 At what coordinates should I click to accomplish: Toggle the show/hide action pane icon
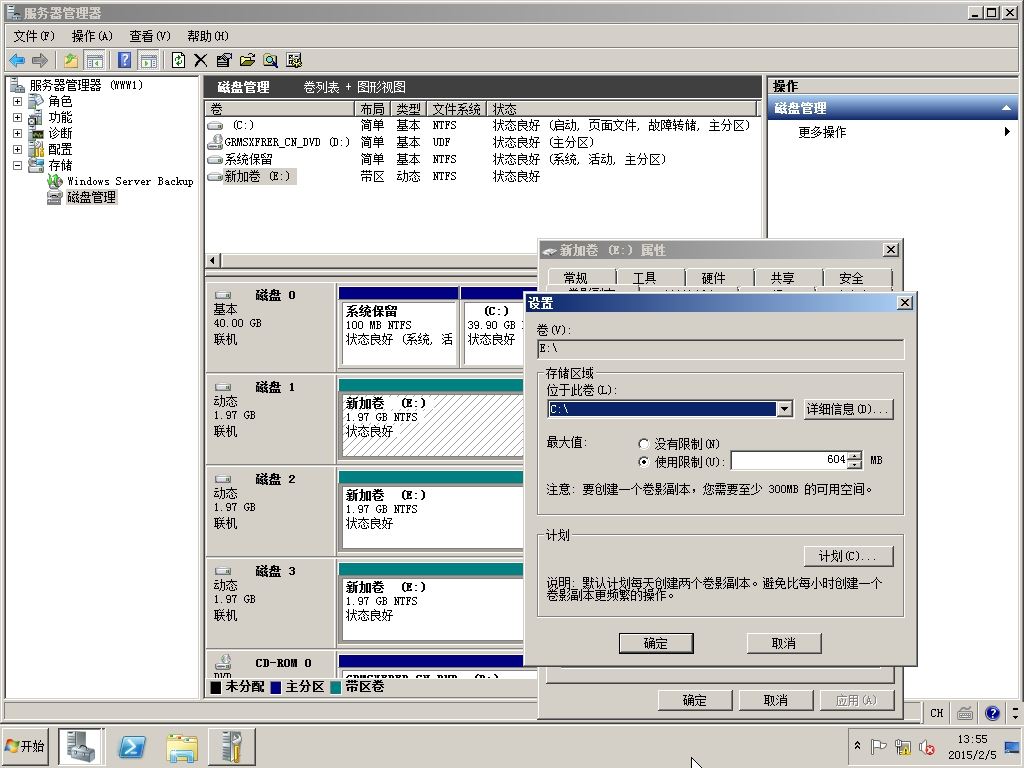tap(149, 61)
